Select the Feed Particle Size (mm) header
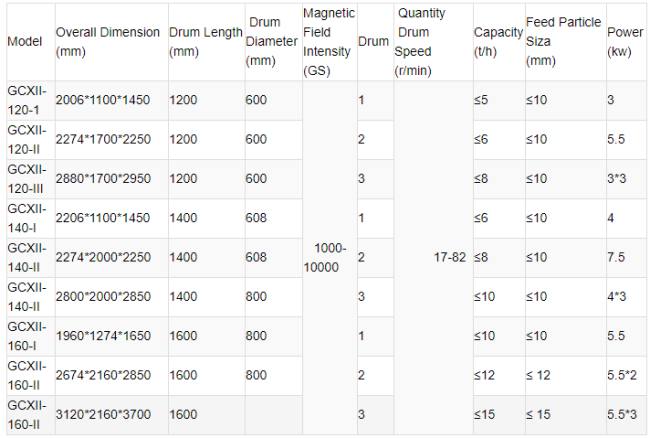The height and width of the screenshot is (438, 650). tap(562, 41)
